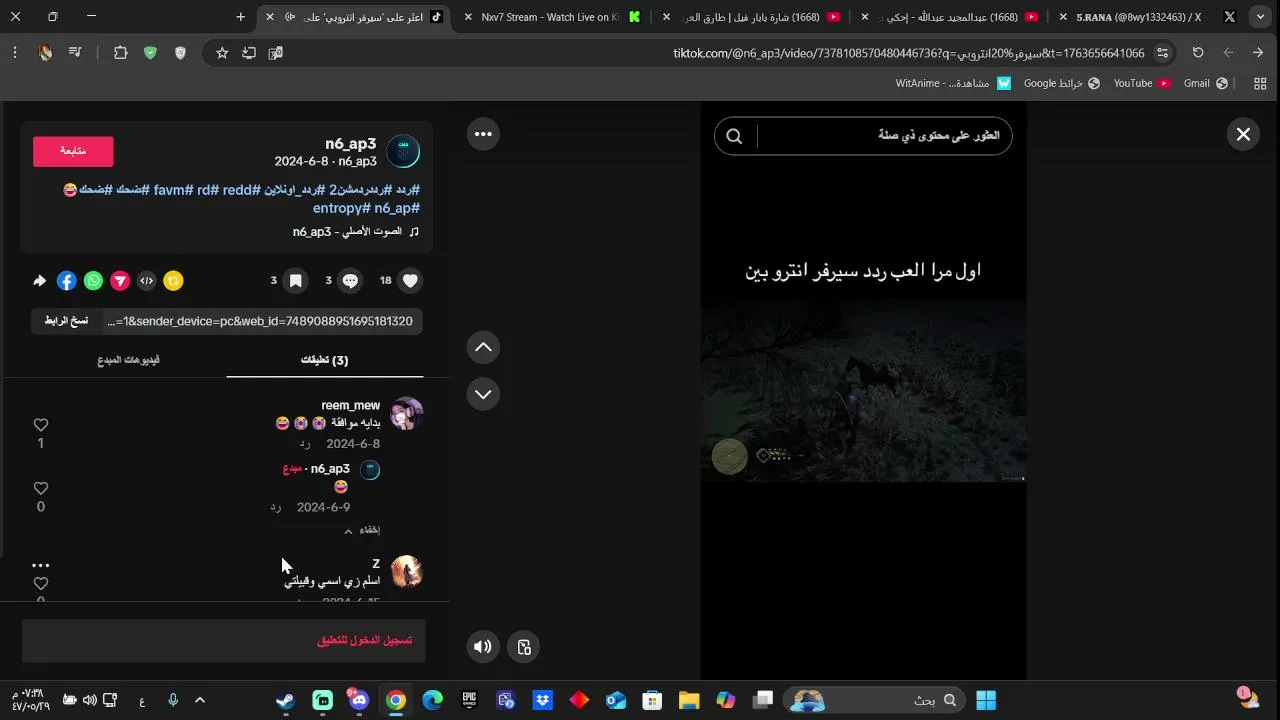Open Steam from the taskbar

point(286,700)
